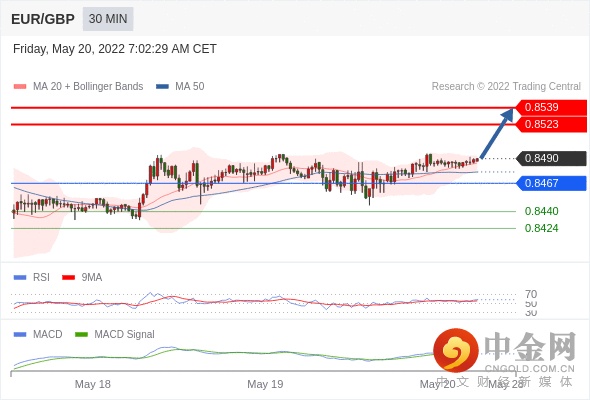Click the date 'Friday, May 20, 2022 7:02:29 AM CET'

click(115, 49)
